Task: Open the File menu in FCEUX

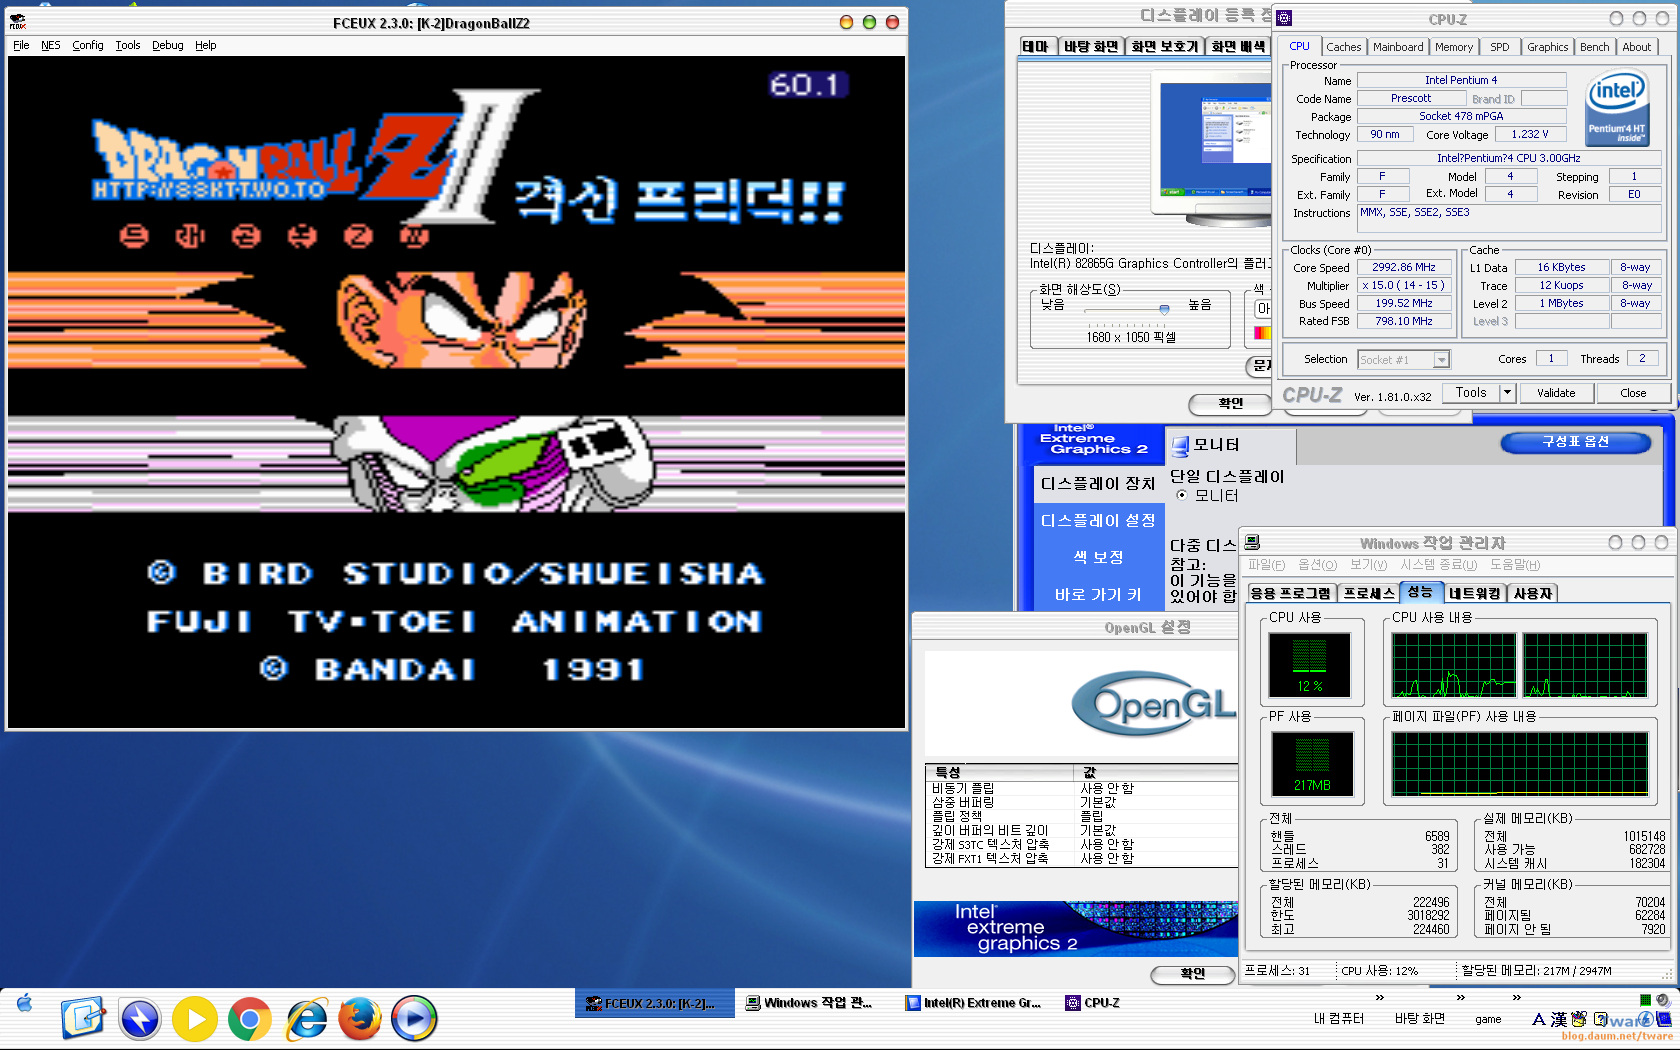Action: pyautogui.click(x=21, y=45)
